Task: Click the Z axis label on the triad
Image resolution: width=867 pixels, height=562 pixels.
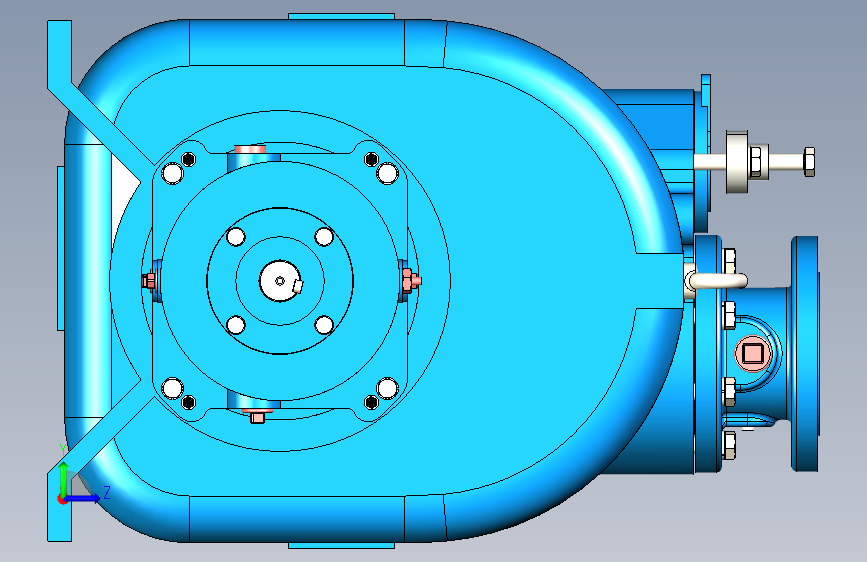Action: [x=107, y=492]
